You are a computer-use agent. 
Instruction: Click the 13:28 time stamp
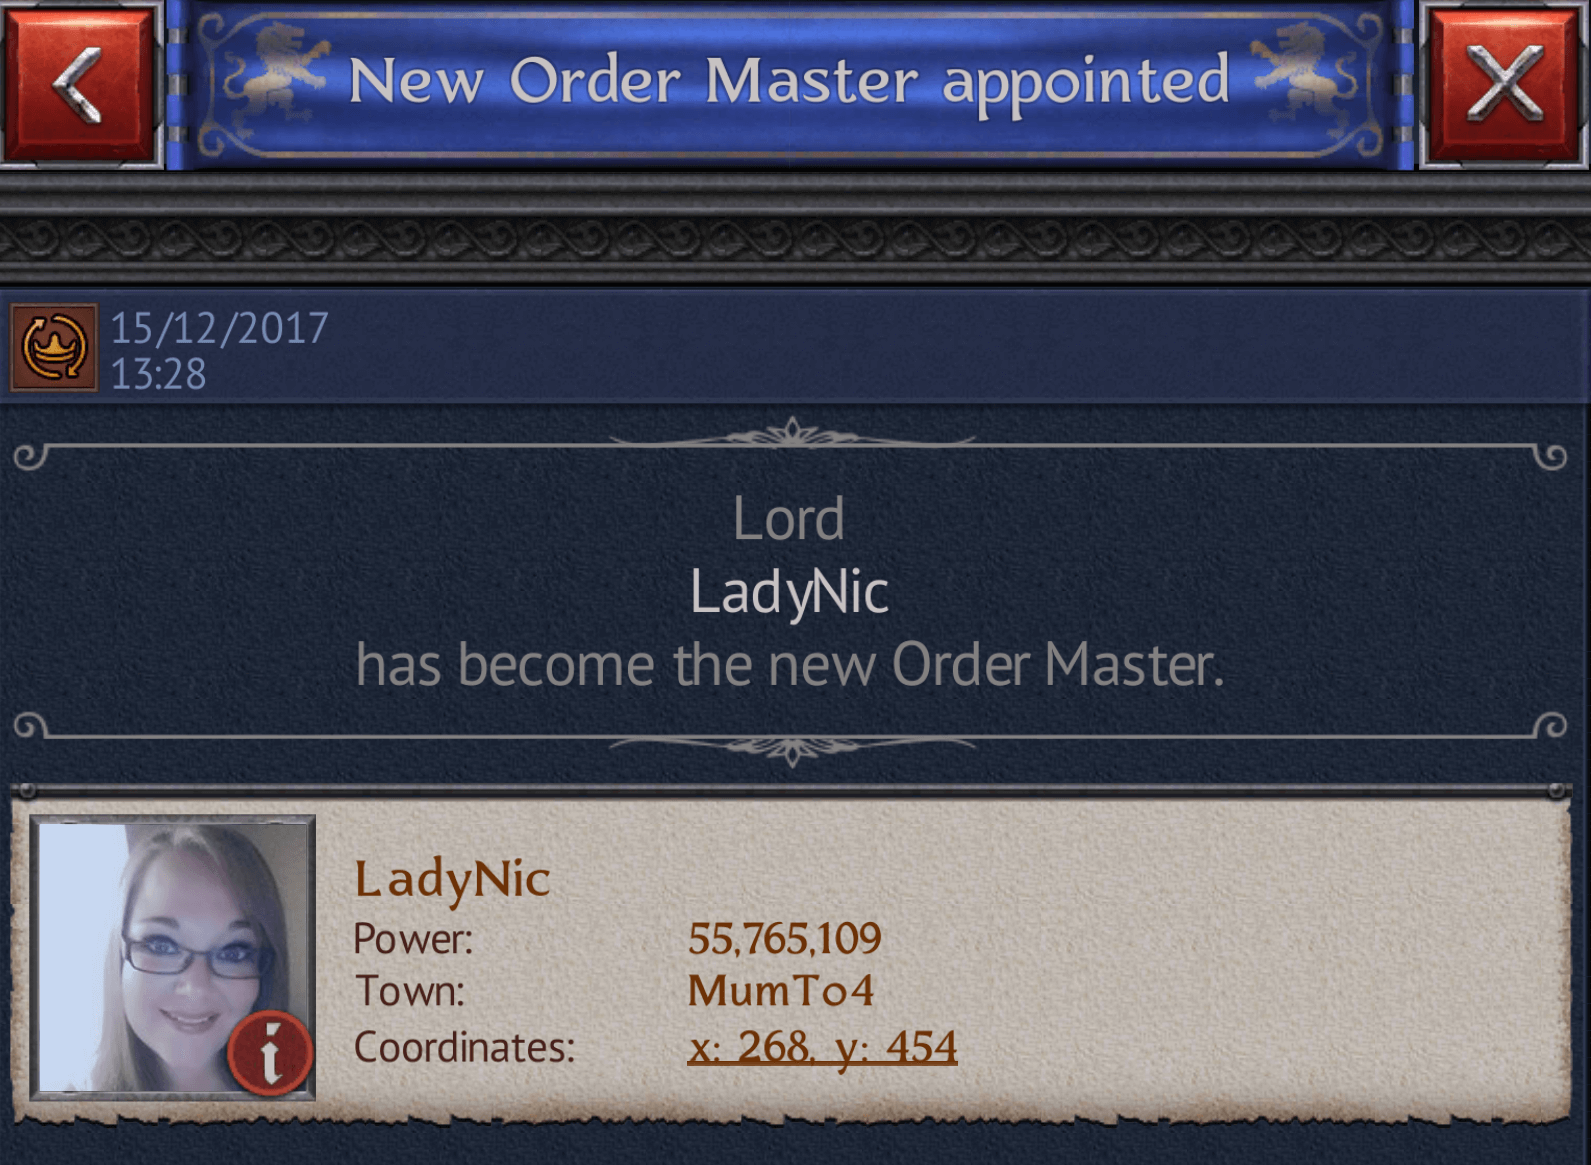[x=158, y=374]
